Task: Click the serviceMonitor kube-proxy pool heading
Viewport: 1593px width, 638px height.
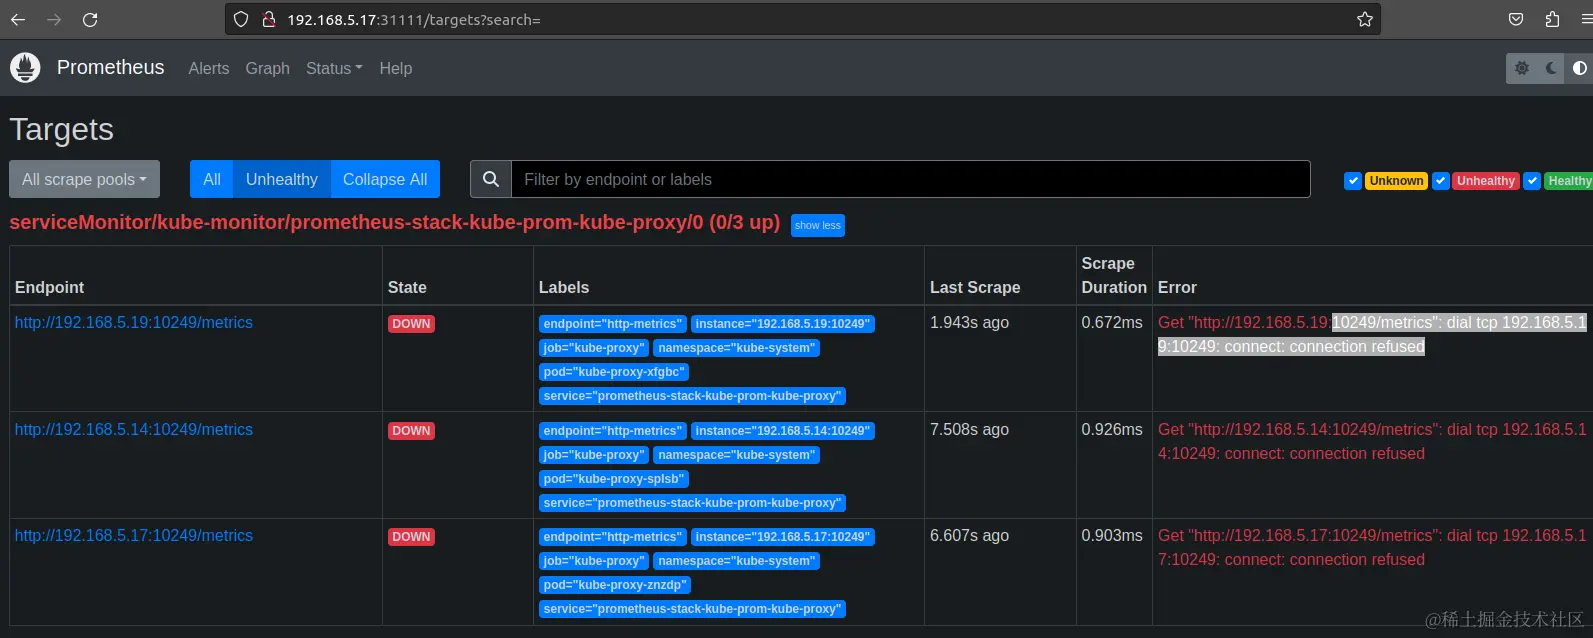Action: [x=395, y=222]
